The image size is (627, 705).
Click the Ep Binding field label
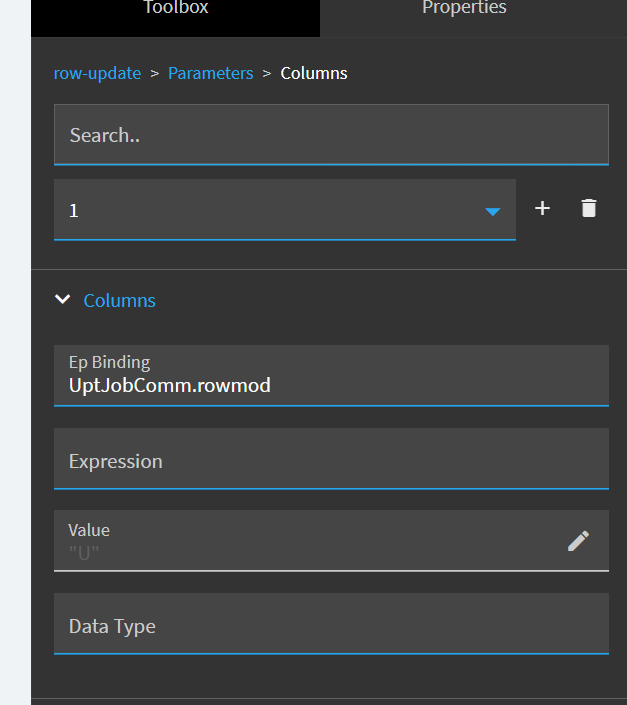pos(109,362)
